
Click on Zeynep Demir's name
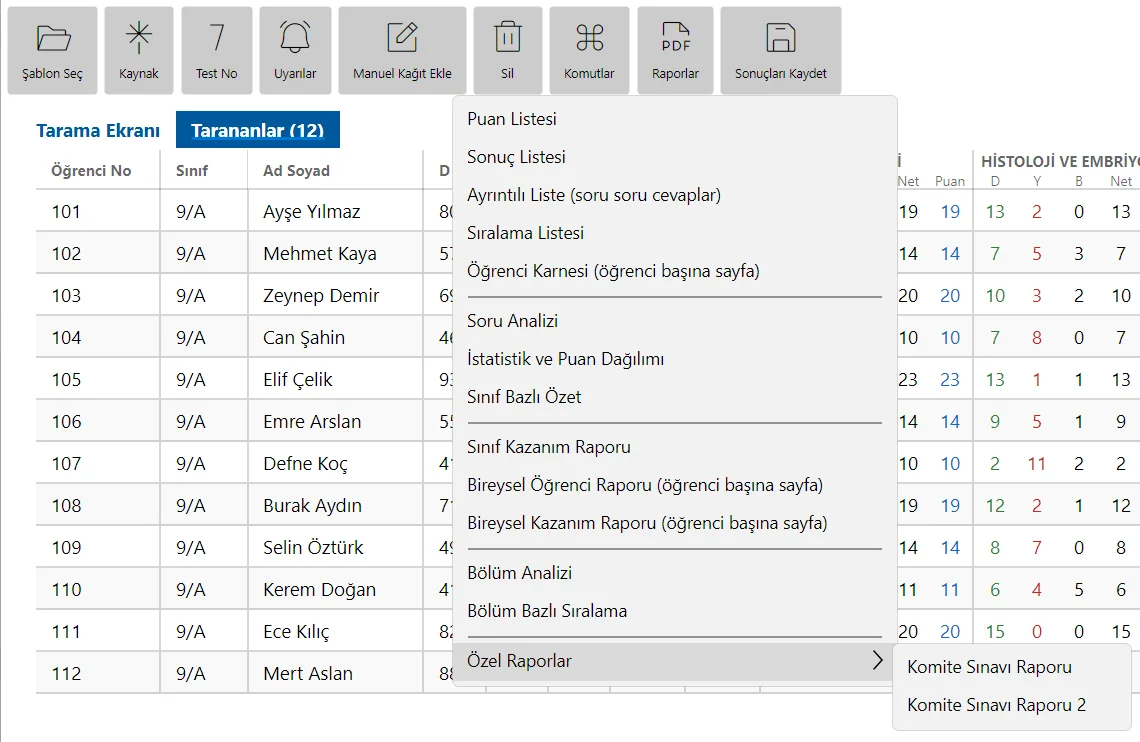[x=321, y=296]
